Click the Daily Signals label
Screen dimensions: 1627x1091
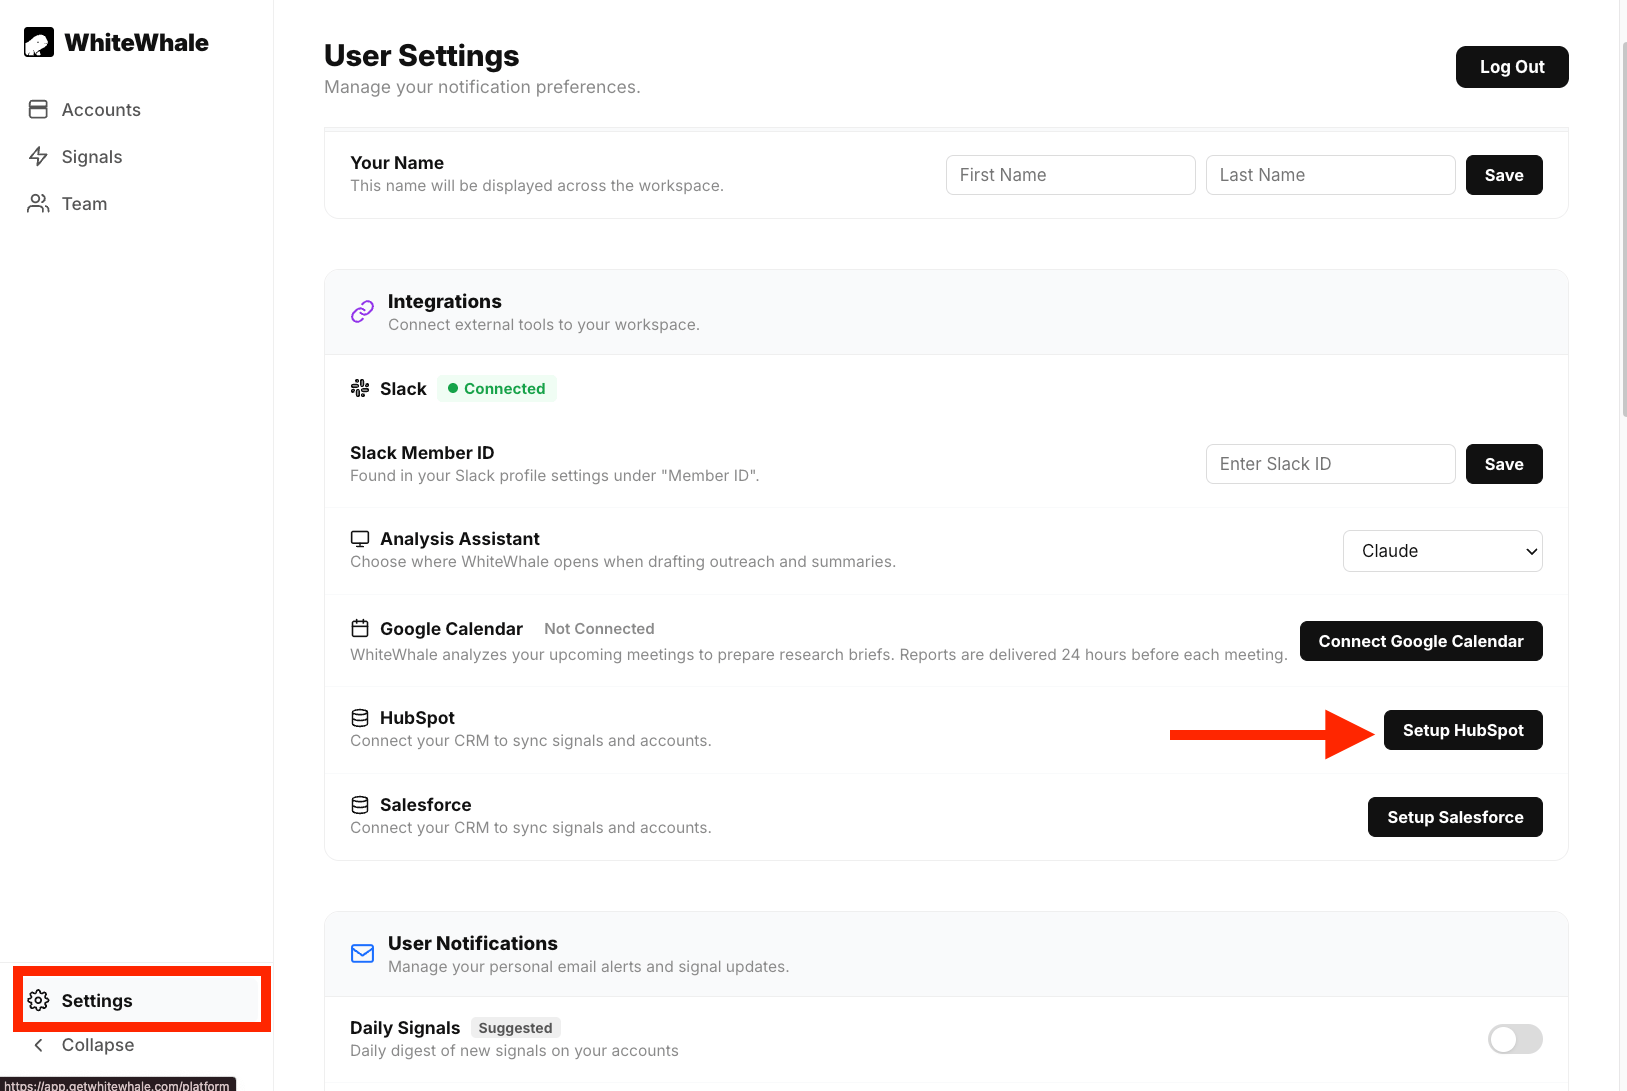pyautogui.click(x=405, y=1028)
